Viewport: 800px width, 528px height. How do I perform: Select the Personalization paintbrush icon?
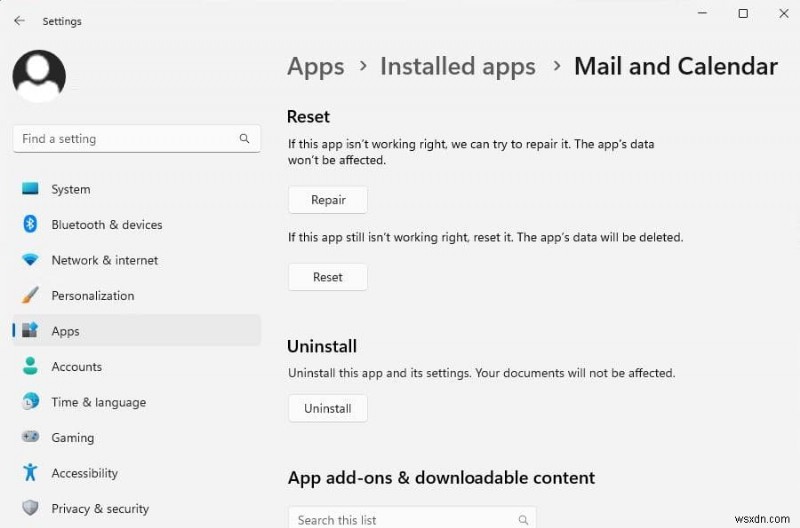pos(30,295)
